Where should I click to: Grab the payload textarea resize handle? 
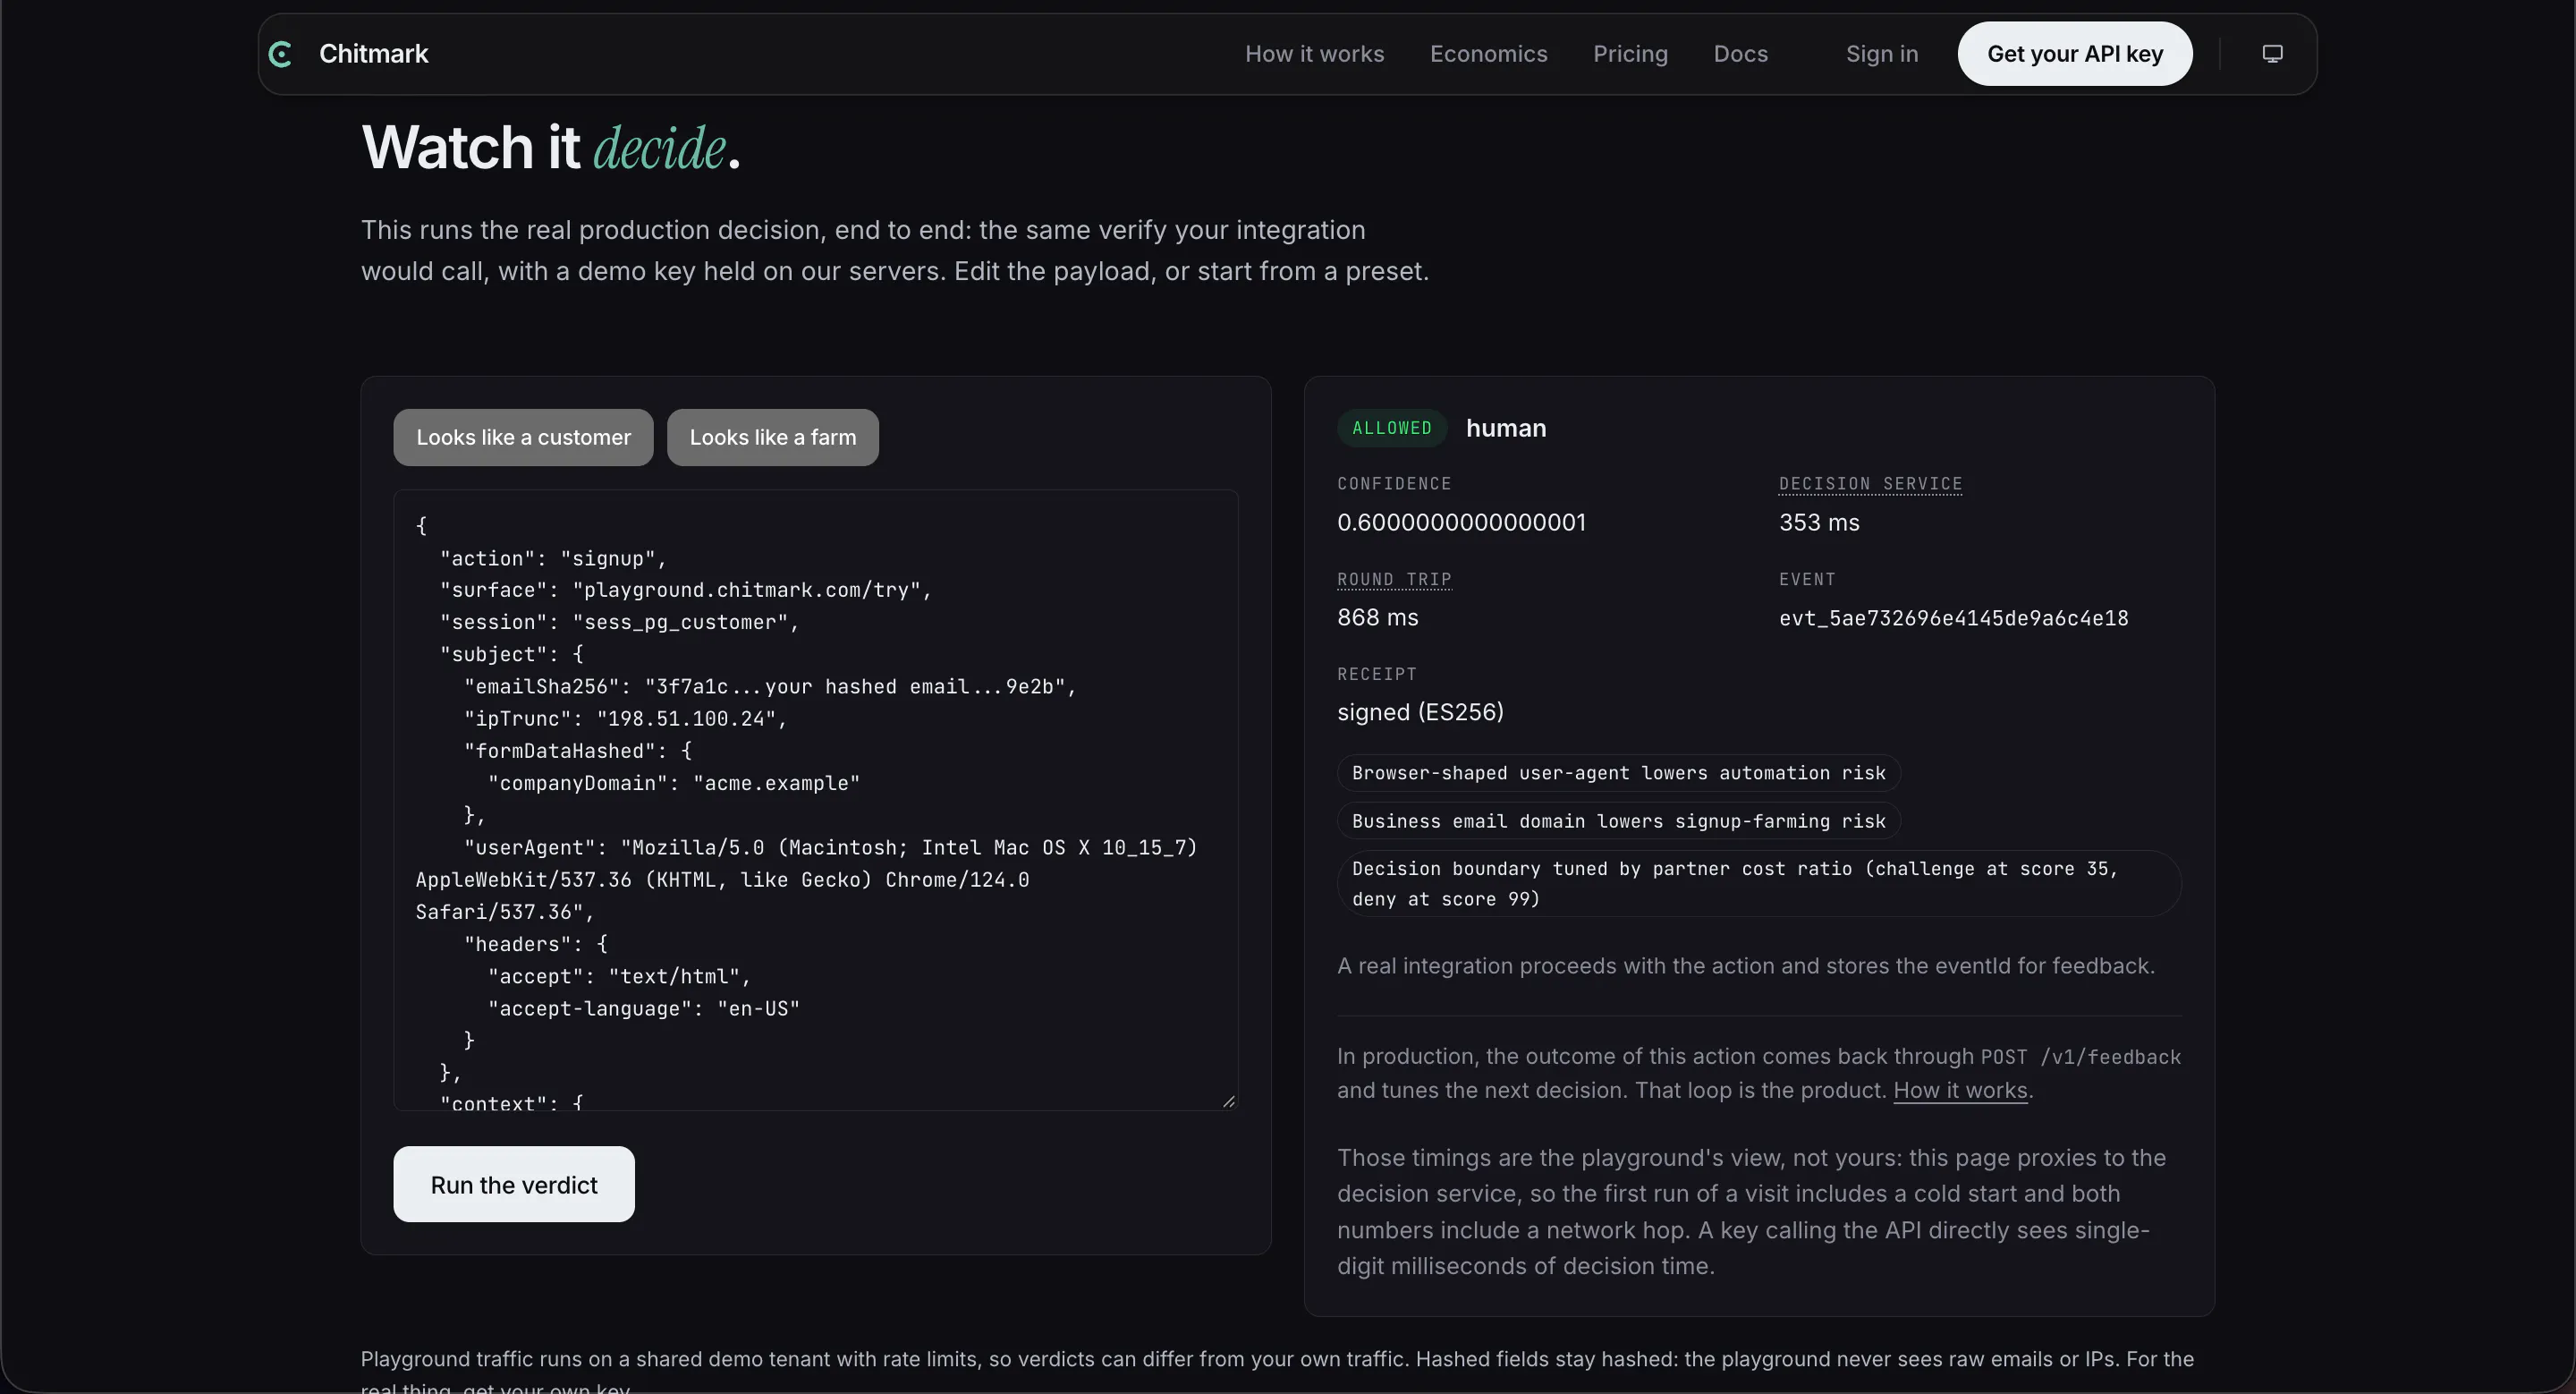1228,1101
